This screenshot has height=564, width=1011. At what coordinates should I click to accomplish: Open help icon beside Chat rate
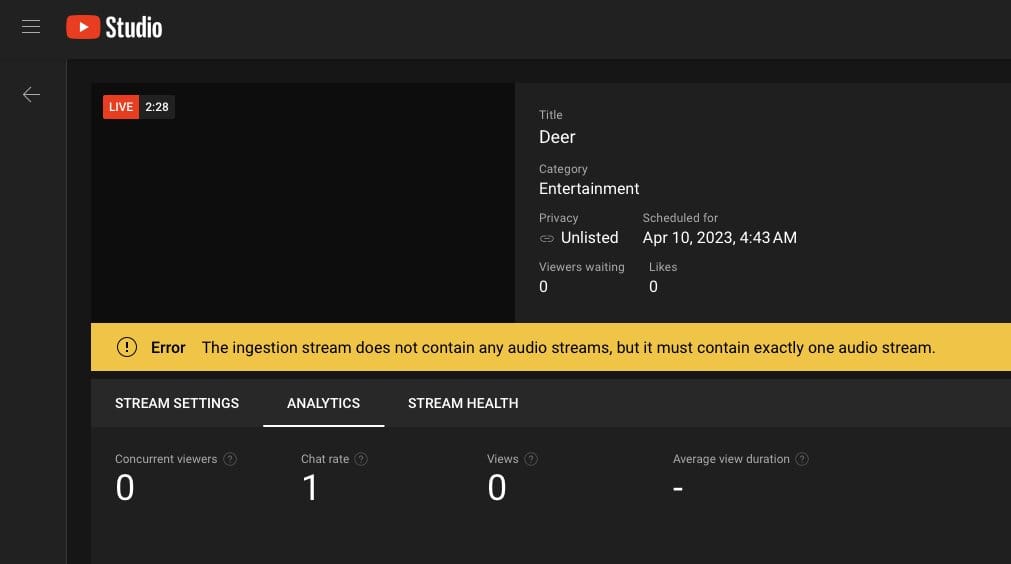tap(361, 459)
